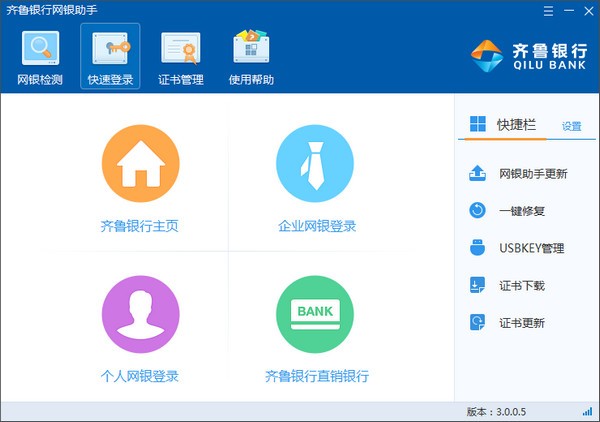Click the QILU BANK brand text
600x422 pixels.
coord(549,65)
